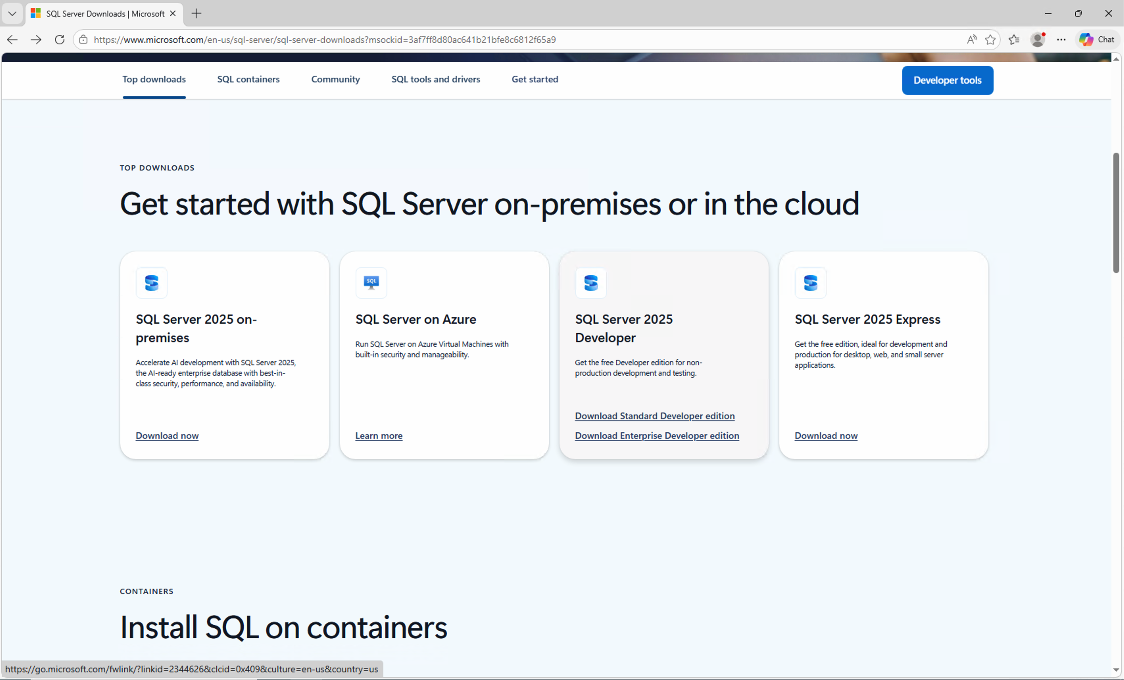This screenshot has width=1124, height=680.
Task: Click Download Enterprise Developer edition link
Action: [x=657, y=436]
